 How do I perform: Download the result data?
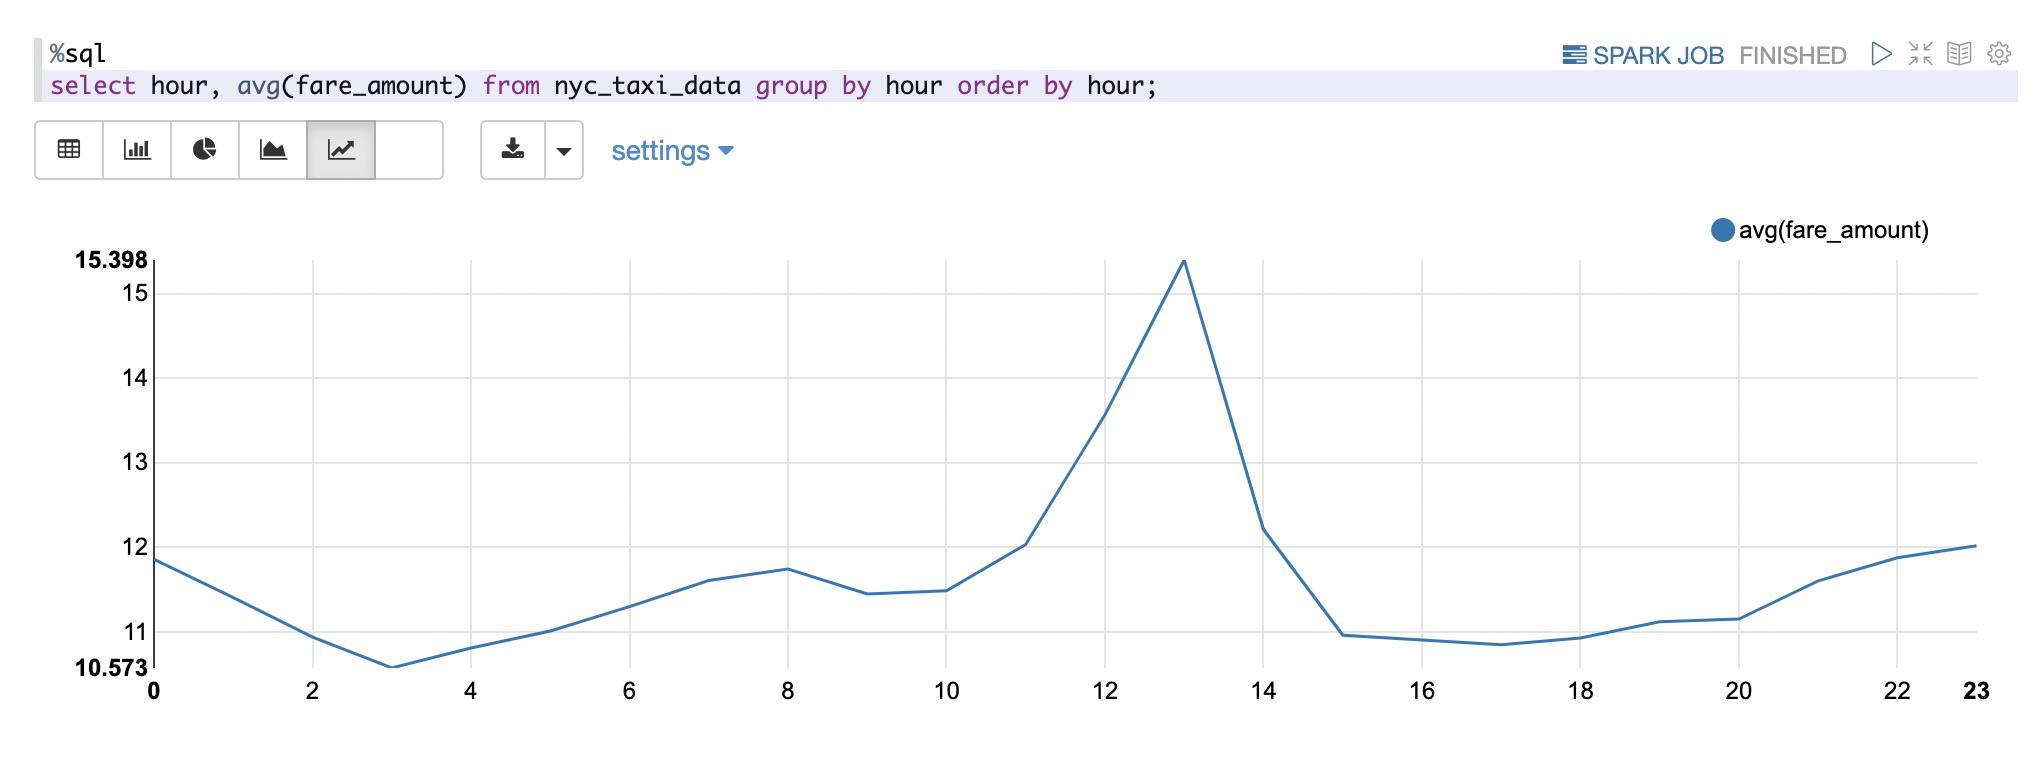[513, 150]
